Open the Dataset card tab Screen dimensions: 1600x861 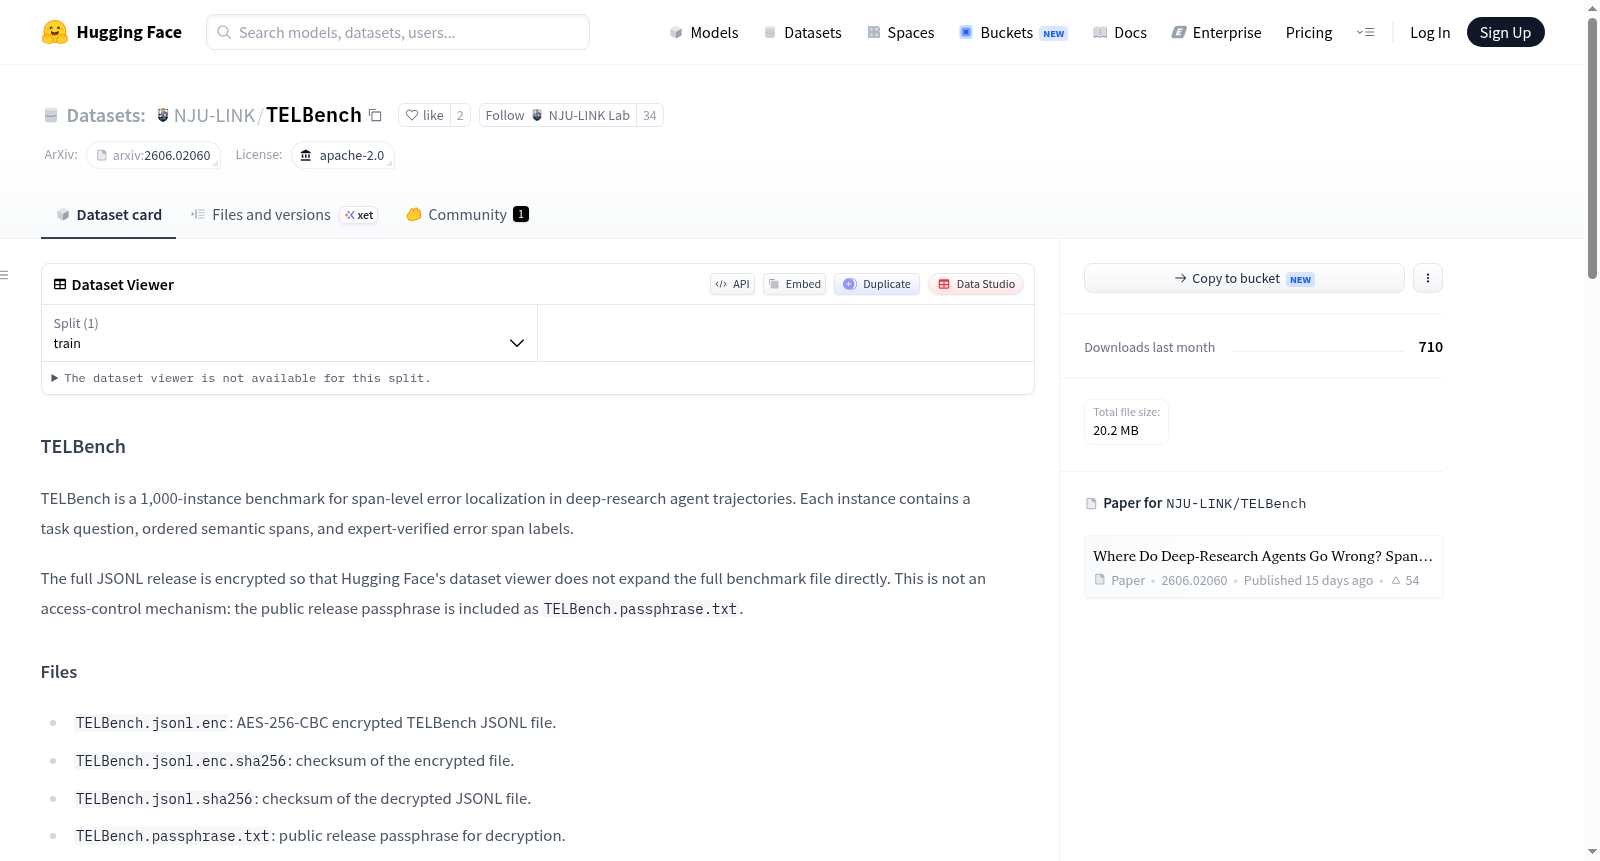(108, 215)
